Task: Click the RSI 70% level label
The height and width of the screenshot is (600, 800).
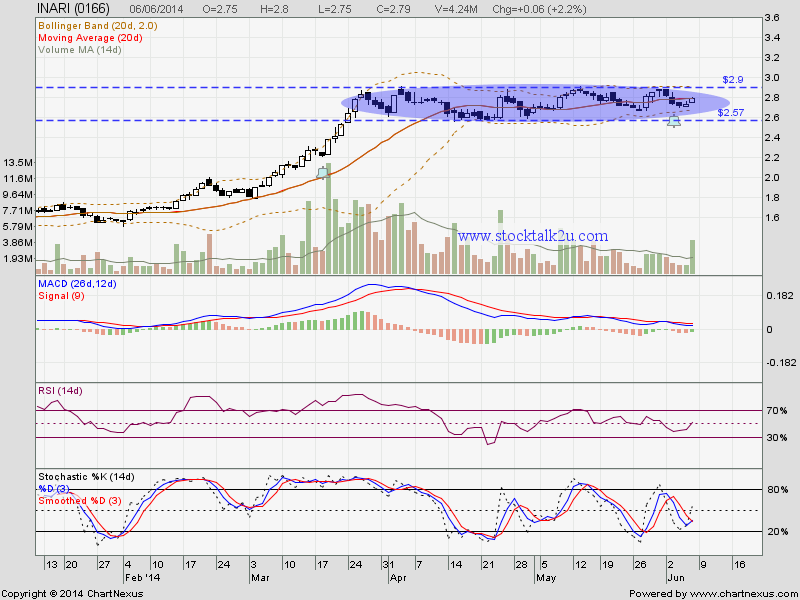Action: click(x=776, y=411)
